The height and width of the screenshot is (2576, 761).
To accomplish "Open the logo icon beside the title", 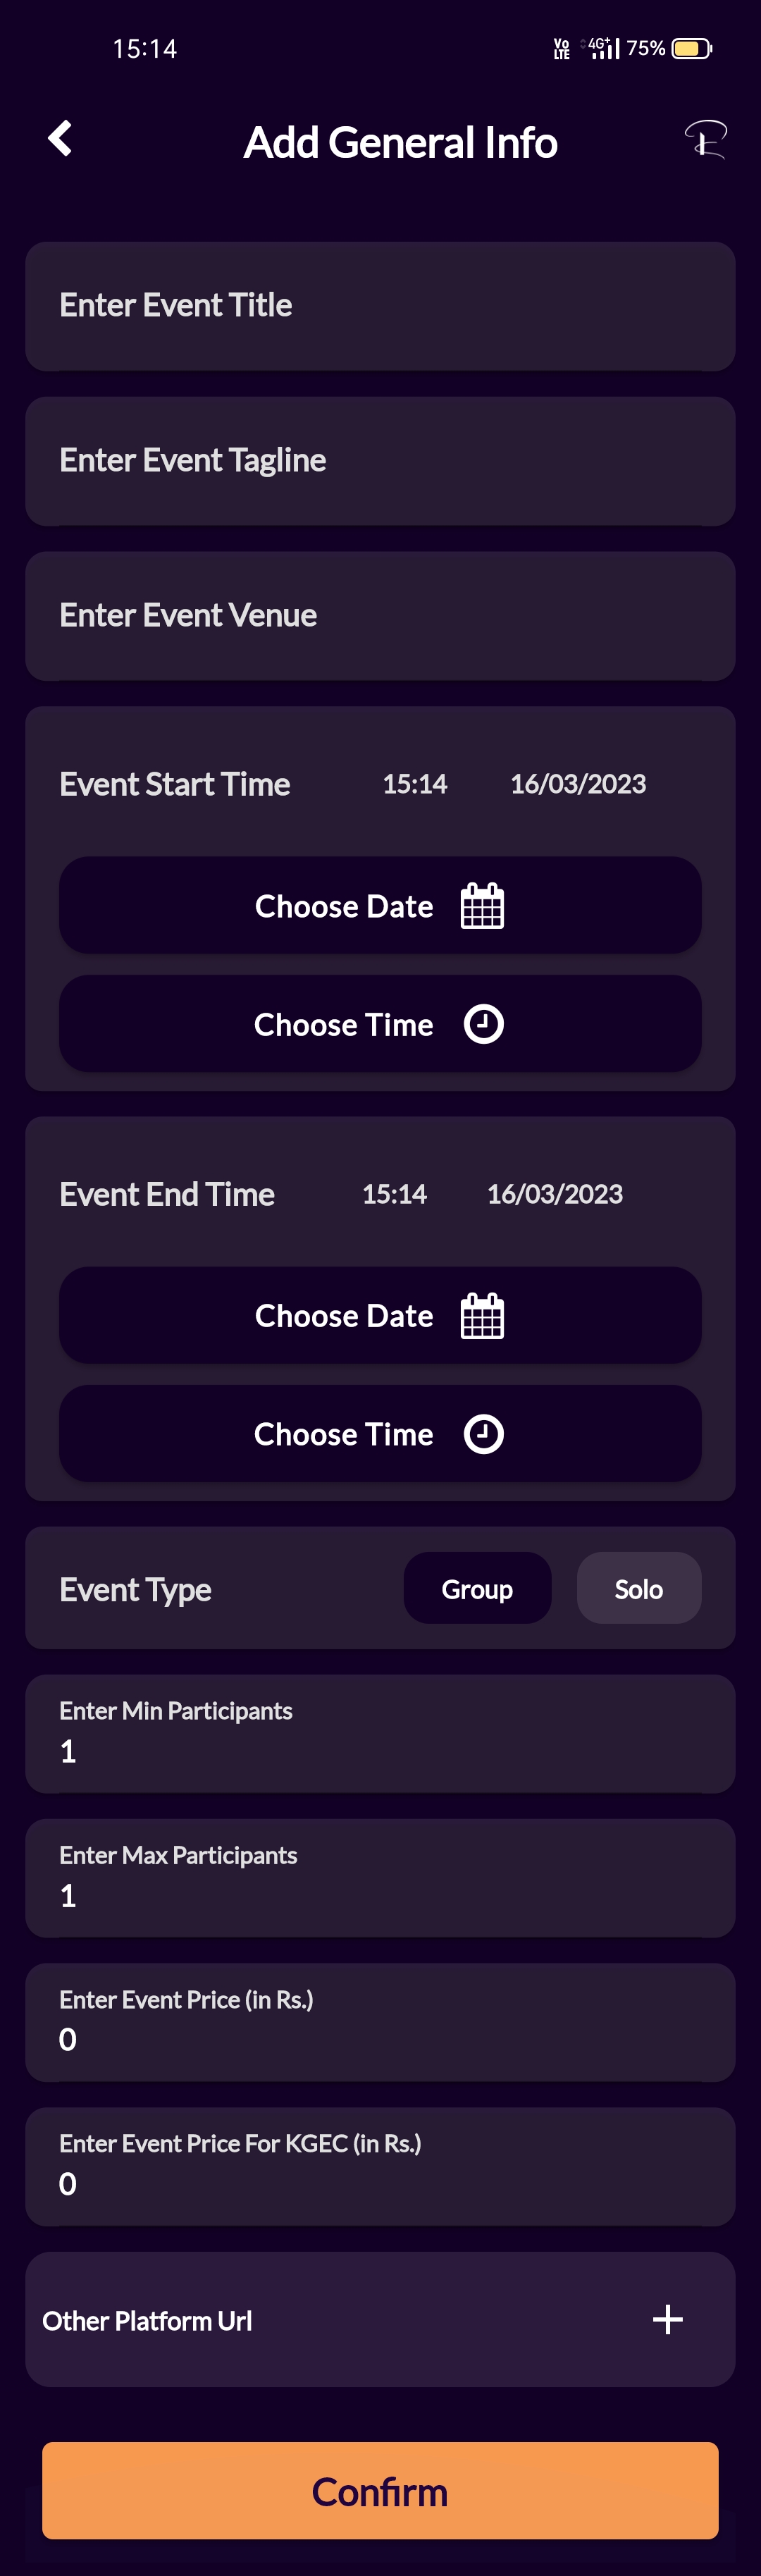I will [705, 139].
